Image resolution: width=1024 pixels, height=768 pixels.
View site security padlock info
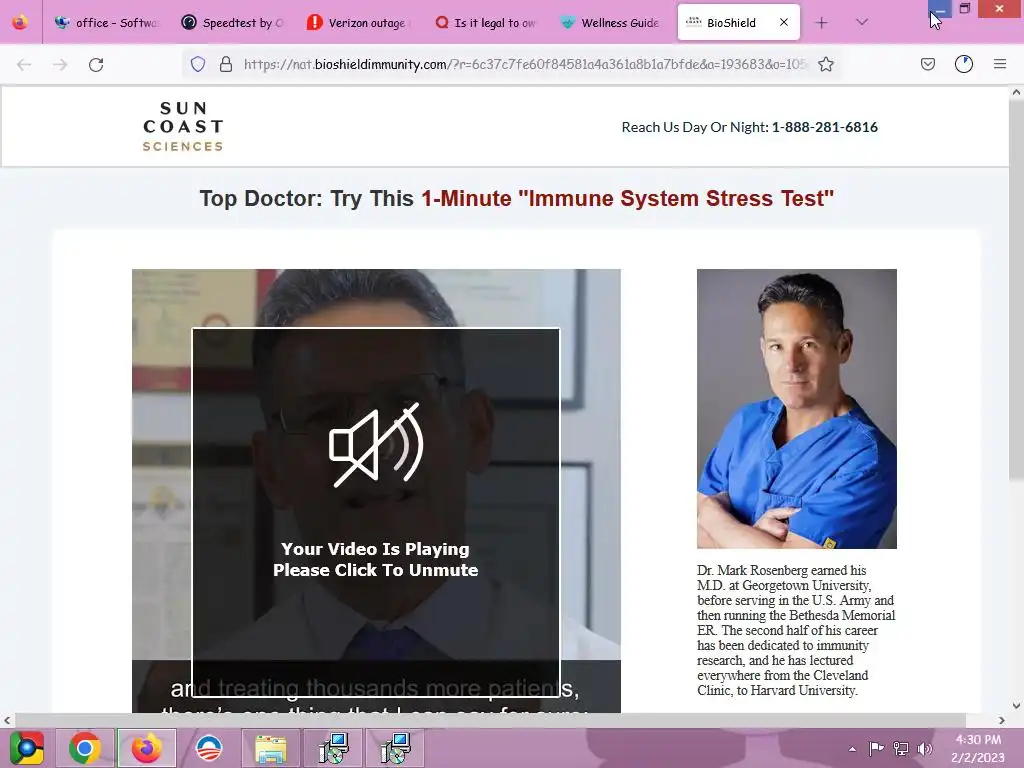(x=226, y=64)
